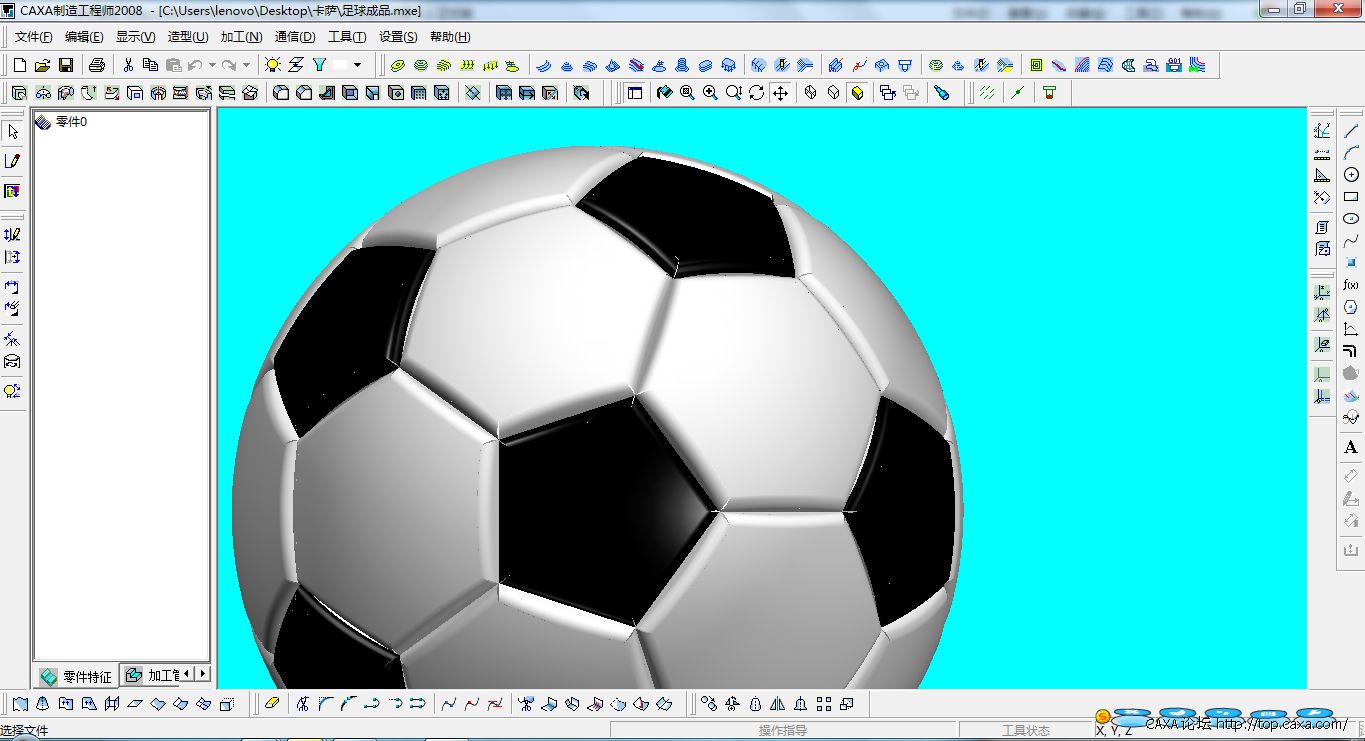
Task: Create a new file with the blank page icon
Action: [20, 65]
